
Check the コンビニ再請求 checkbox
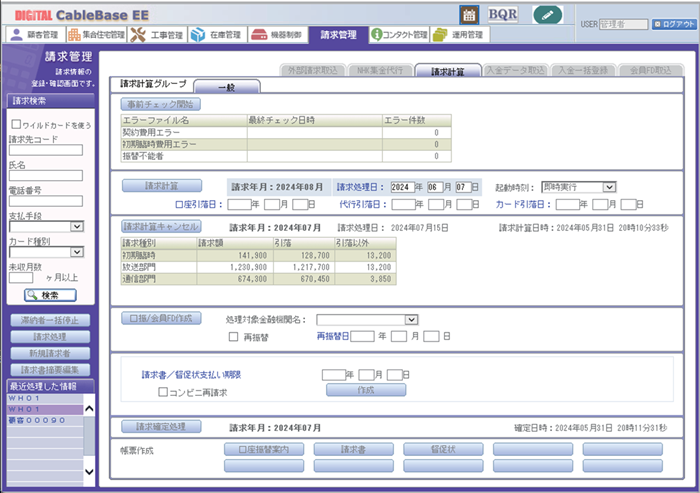pos(163,393)
